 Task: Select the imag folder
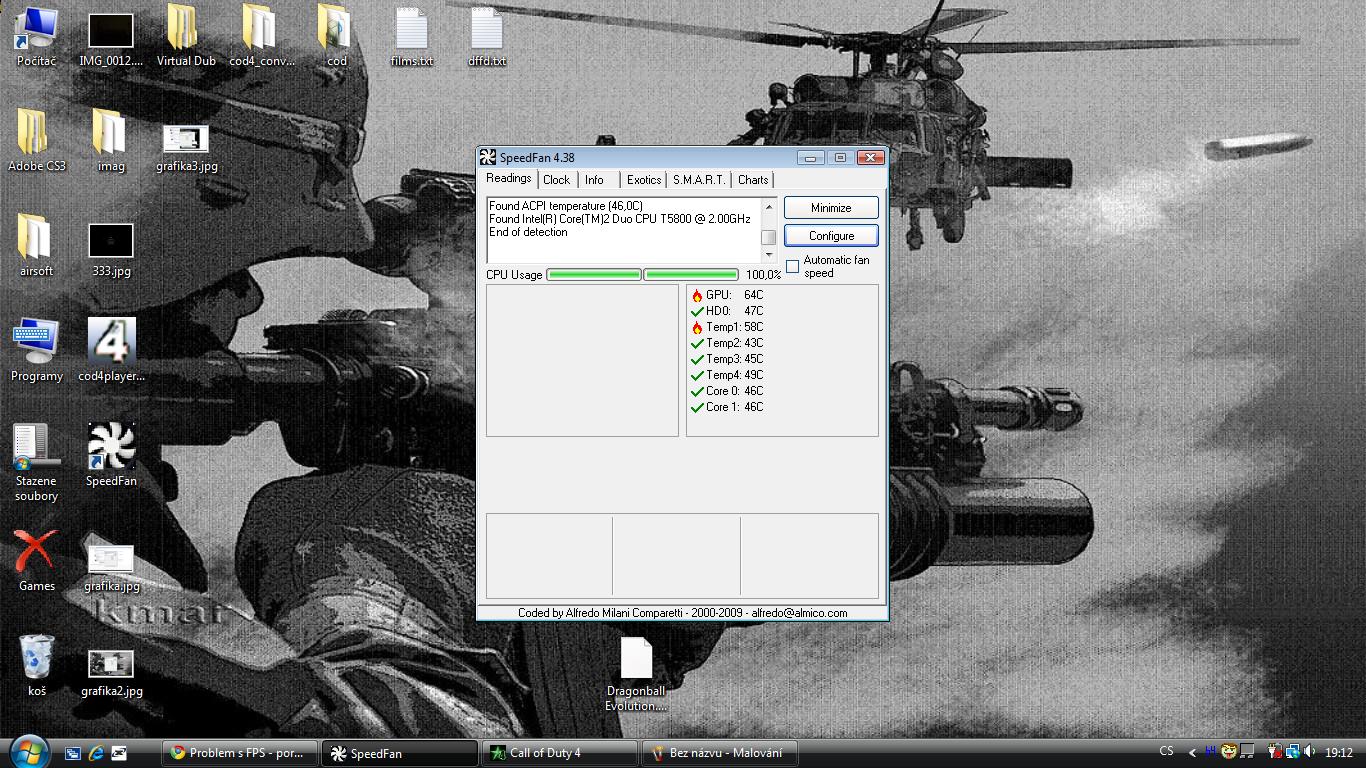click(x=111, y=141)
